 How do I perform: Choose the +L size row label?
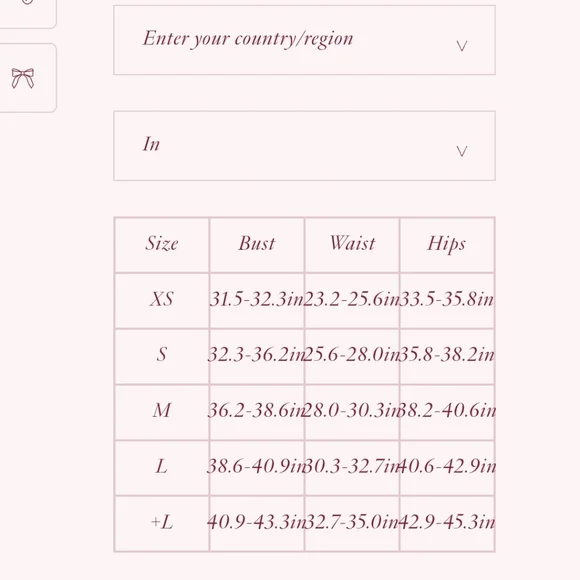pos(162,522)
